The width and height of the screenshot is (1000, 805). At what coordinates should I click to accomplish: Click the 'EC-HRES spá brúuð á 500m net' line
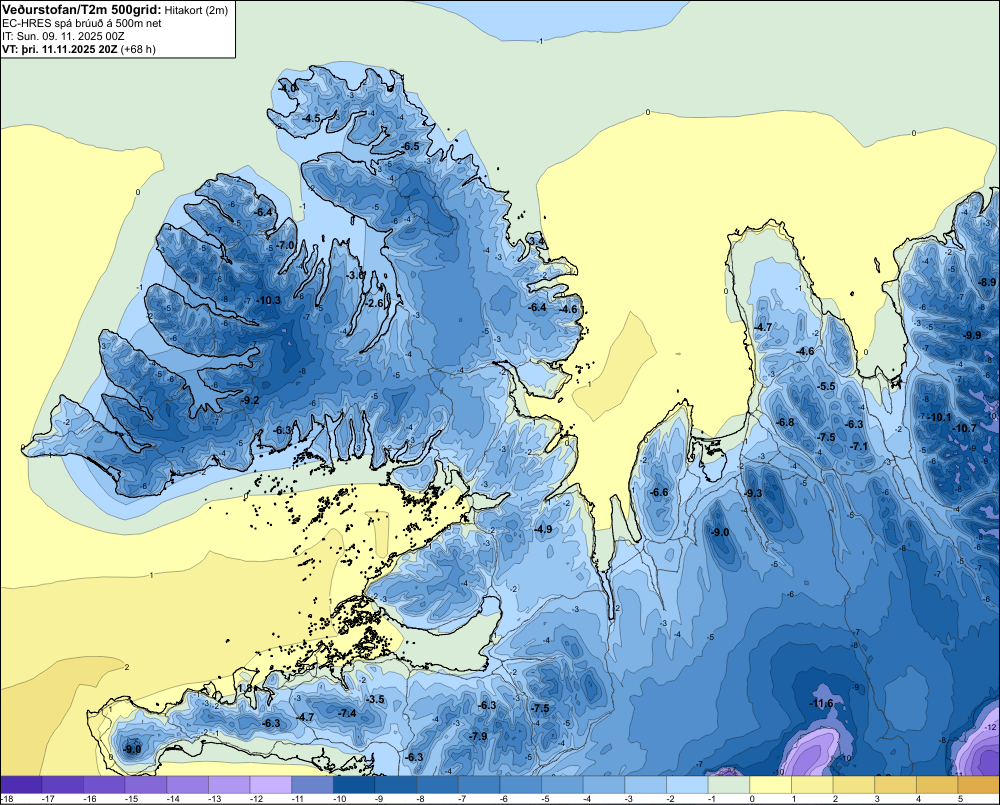82,23
